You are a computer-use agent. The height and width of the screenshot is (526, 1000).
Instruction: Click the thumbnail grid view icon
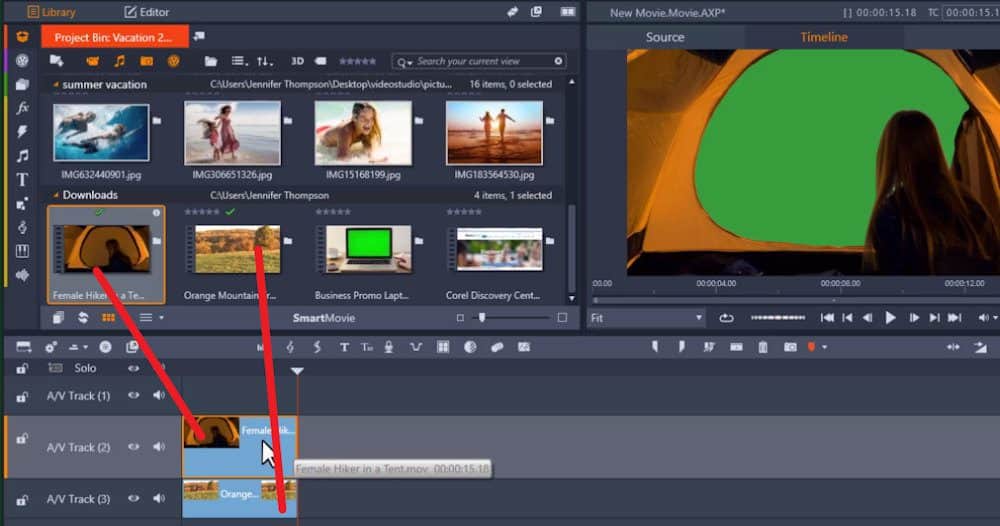click(108, 318)
